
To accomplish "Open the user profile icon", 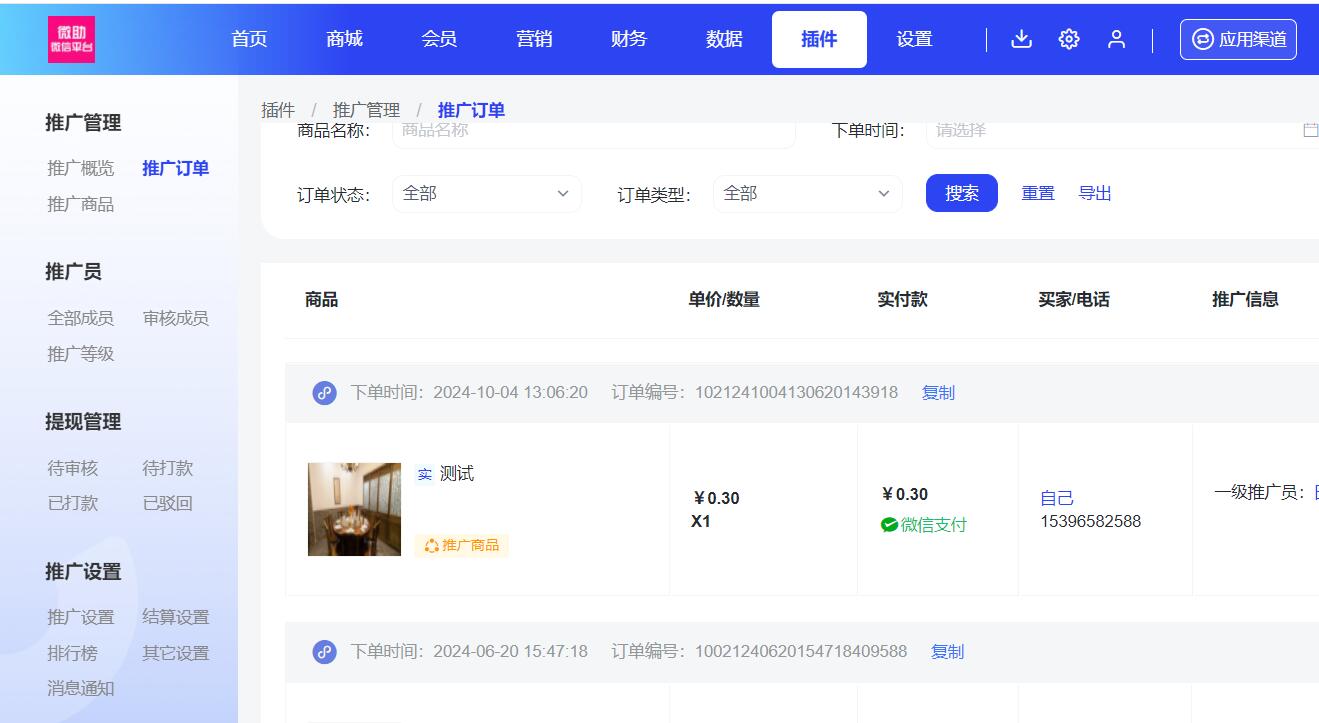I will coord(1117,39).
